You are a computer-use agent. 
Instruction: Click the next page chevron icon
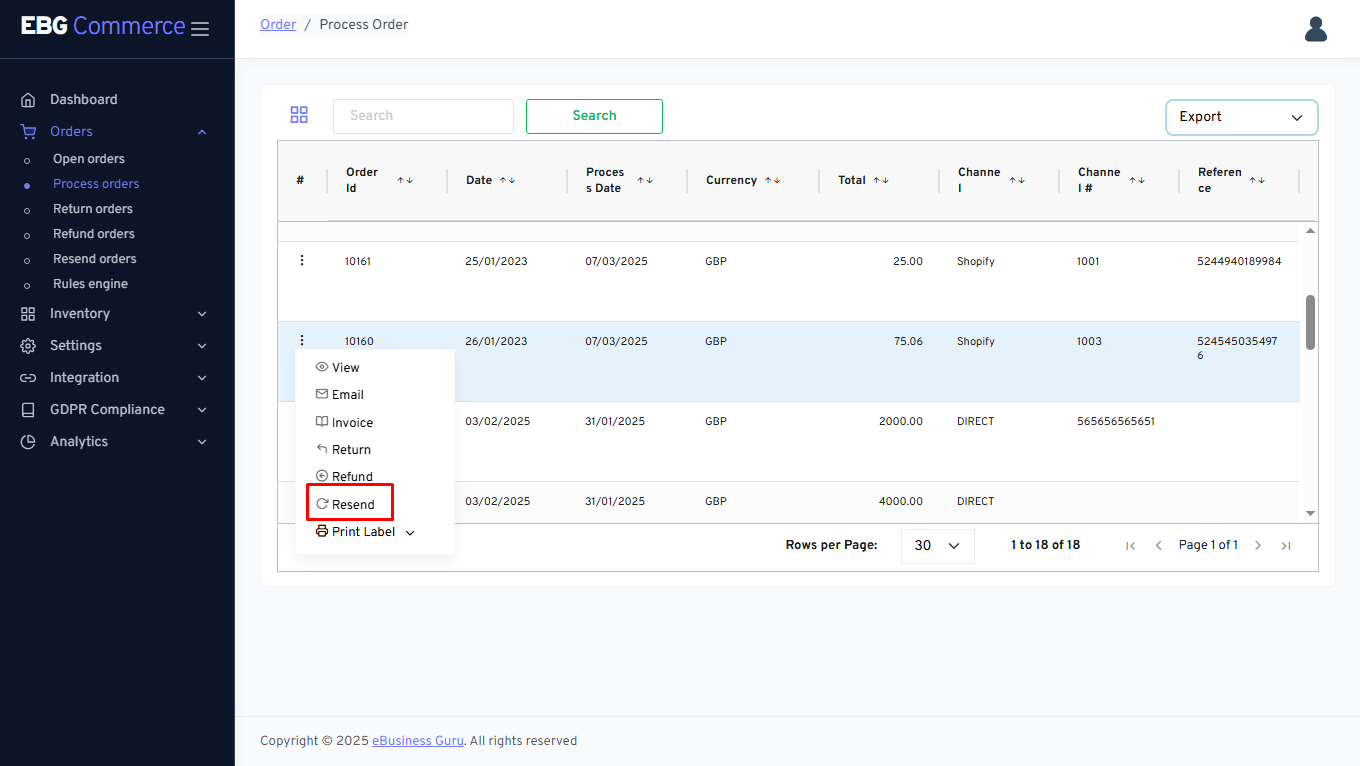click(1258, 545)
